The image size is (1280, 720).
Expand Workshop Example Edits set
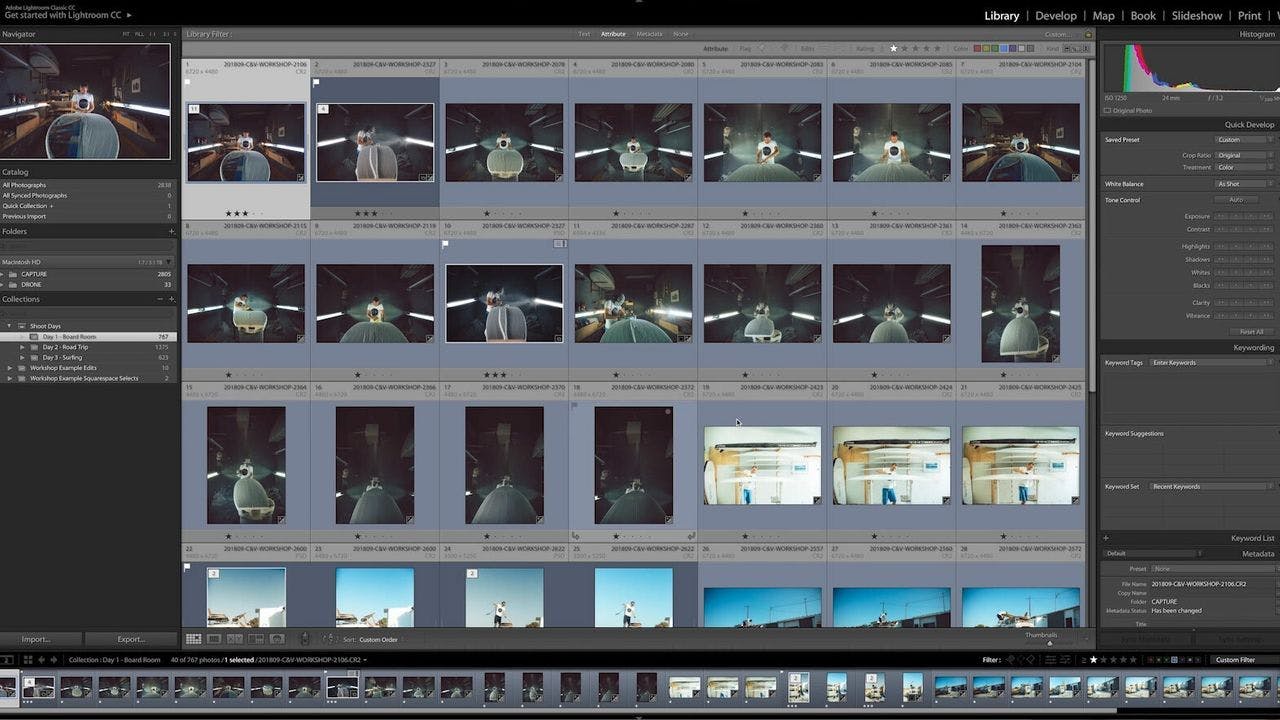pyautogui.click(x=10, y=368)
